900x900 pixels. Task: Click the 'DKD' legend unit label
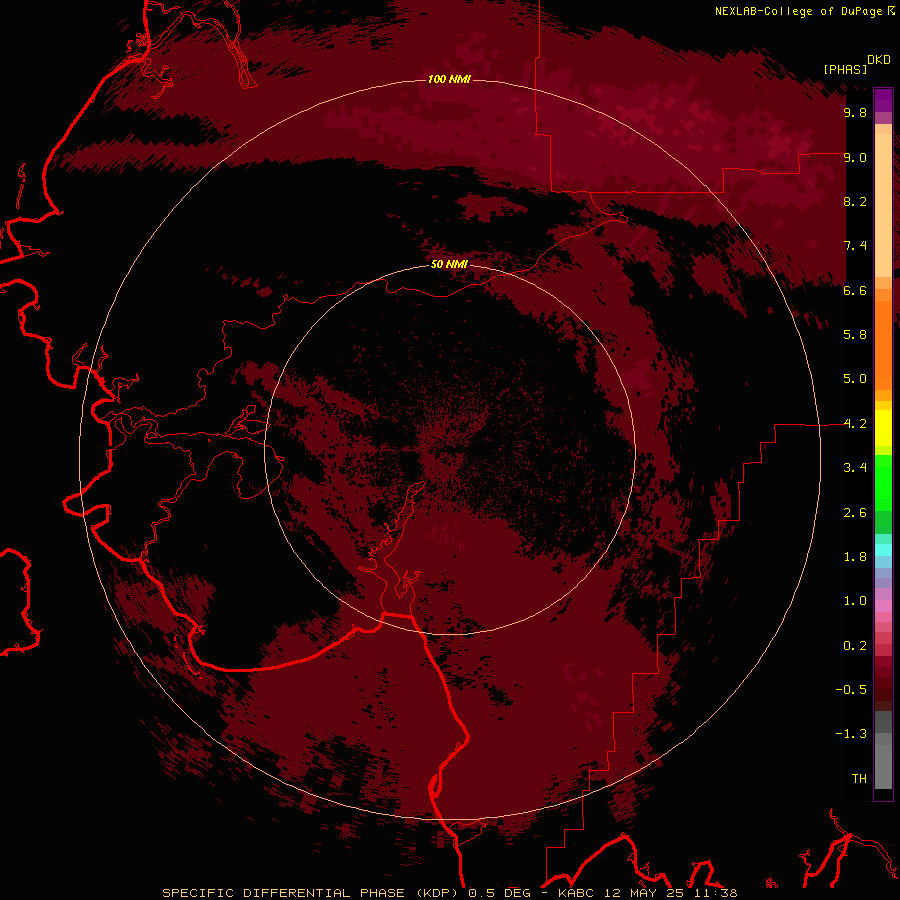click(879, 60)
